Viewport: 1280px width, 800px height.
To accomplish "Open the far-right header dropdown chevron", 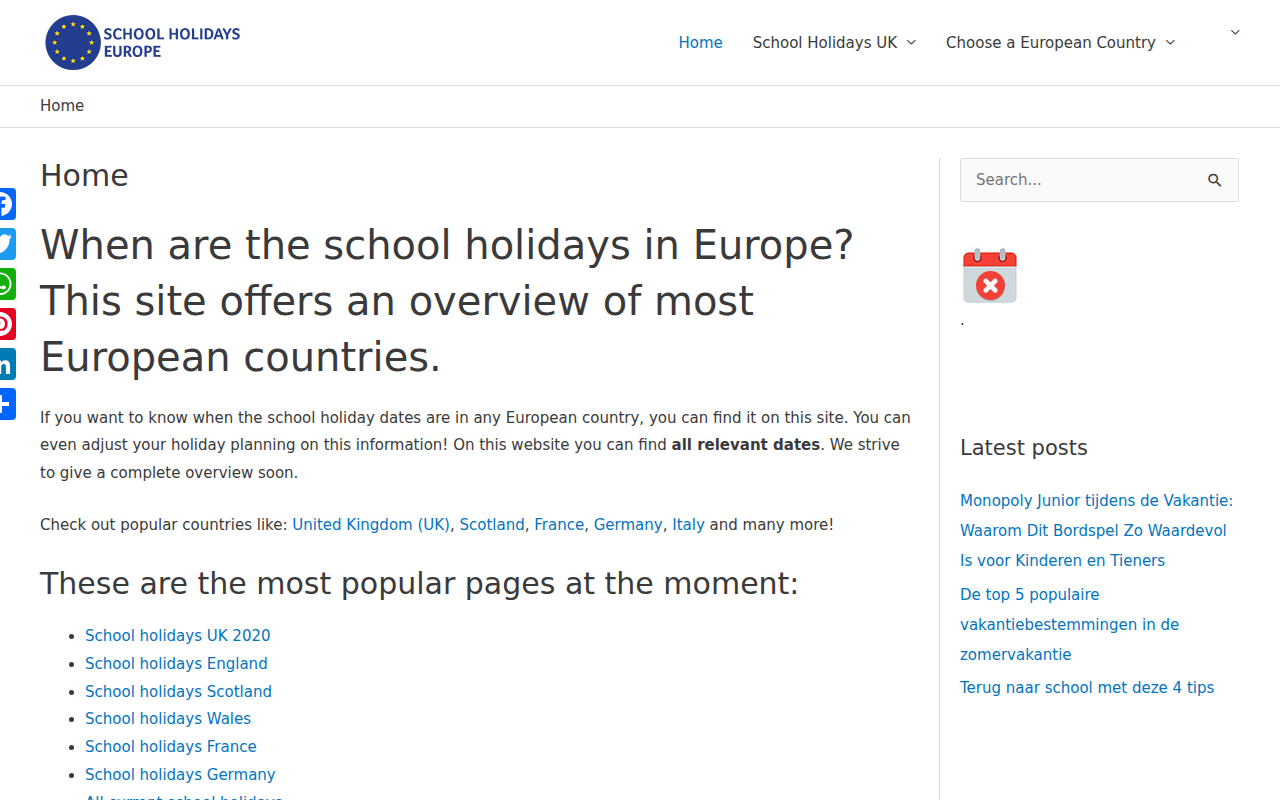I will pos(1235,33).
